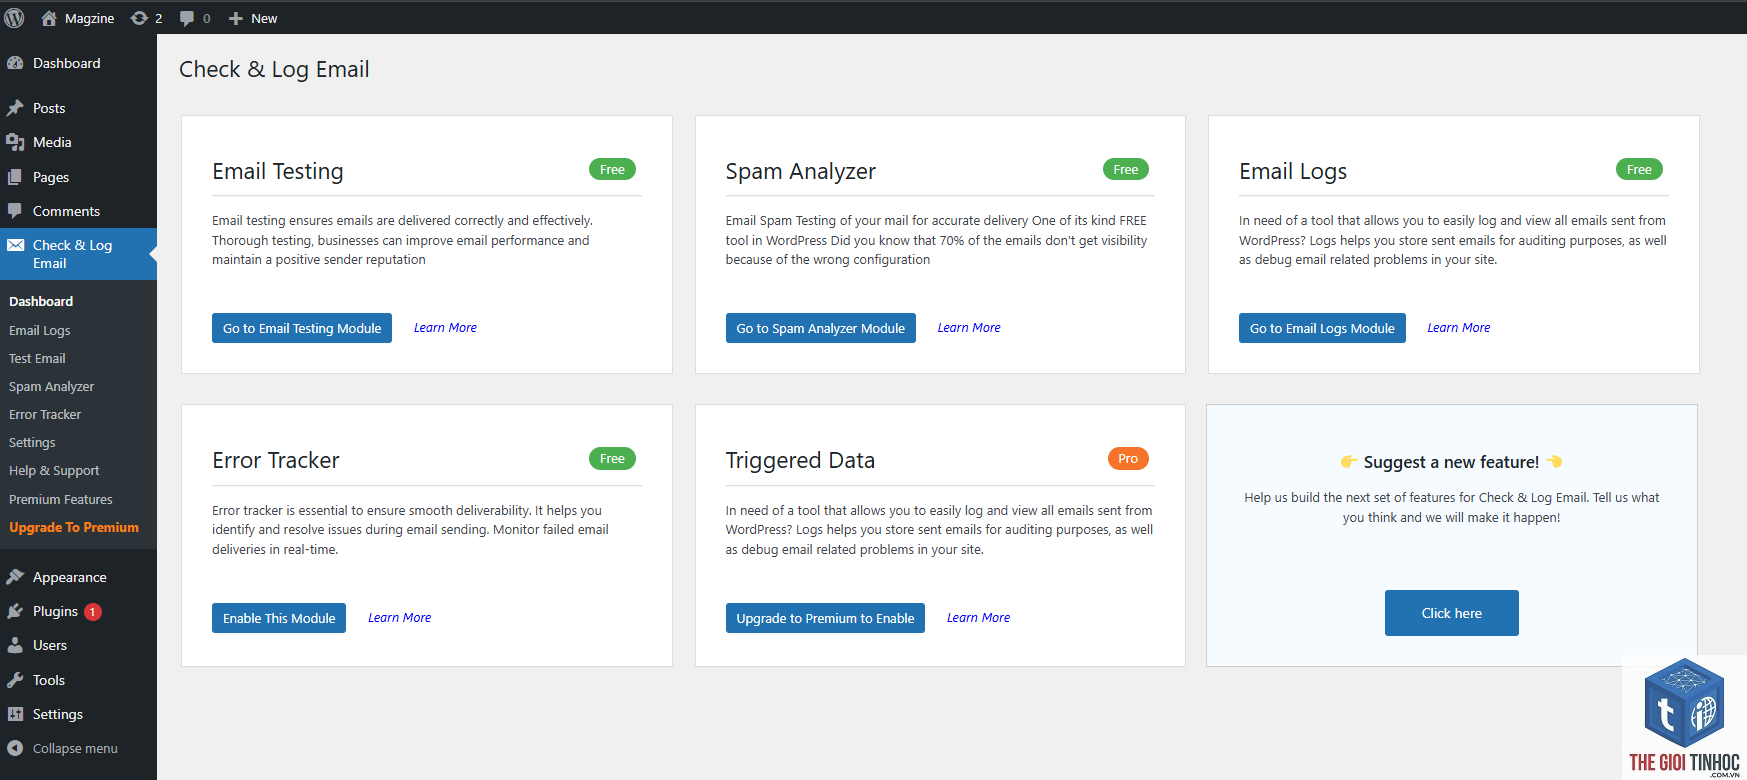1747x780 pixels.
Task: Click the Plugins plug icon
Action: [x=15, y=611]
